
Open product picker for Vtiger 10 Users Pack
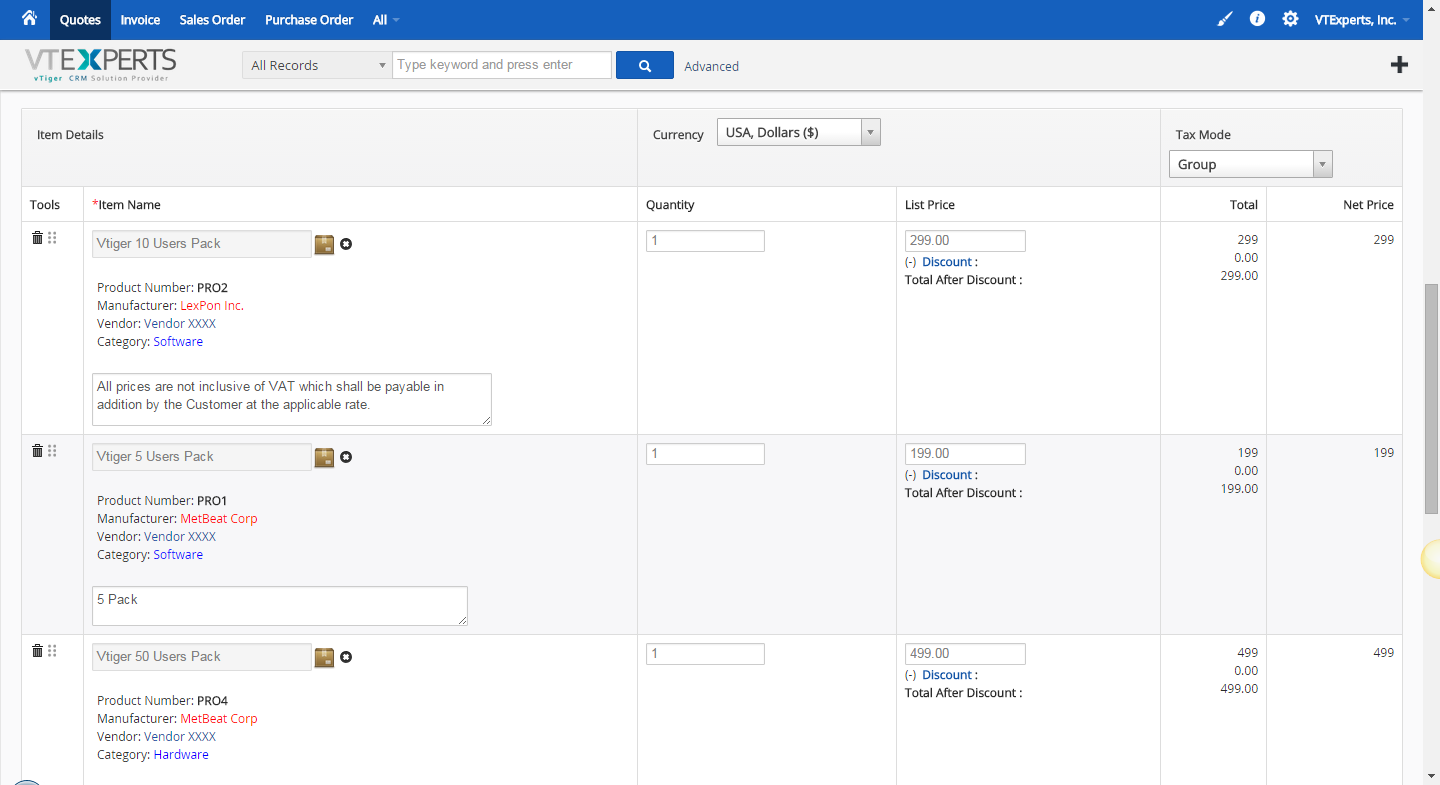click(324, 244)
